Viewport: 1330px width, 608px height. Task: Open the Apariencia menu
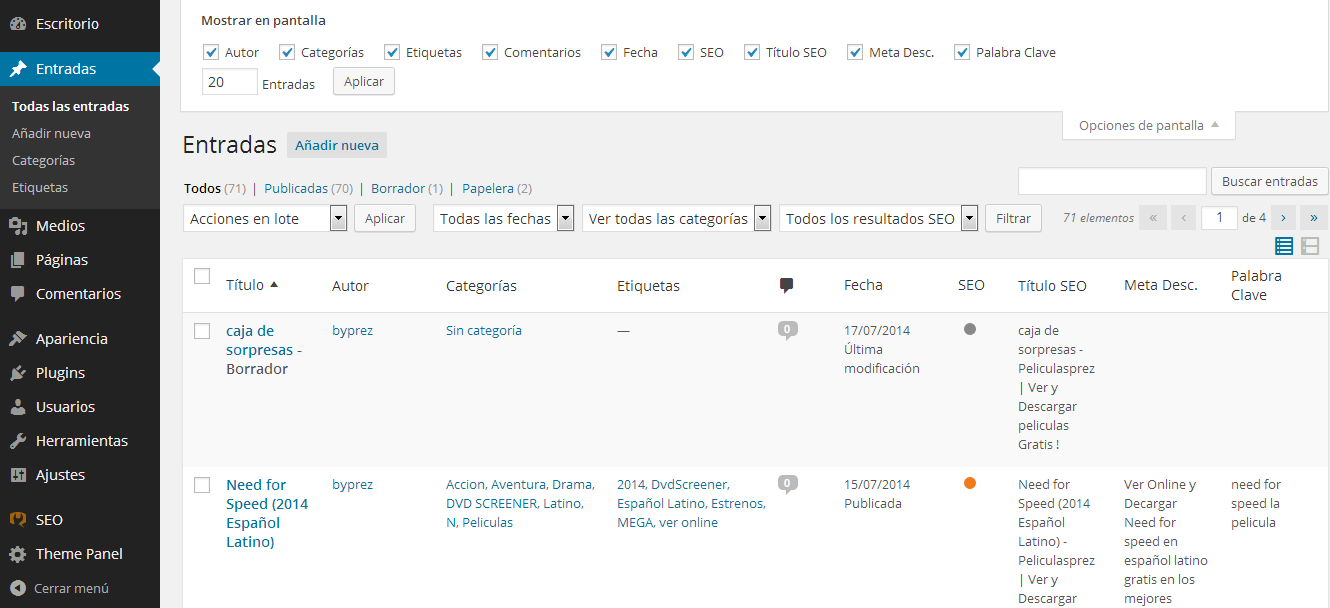click(71, 339)
